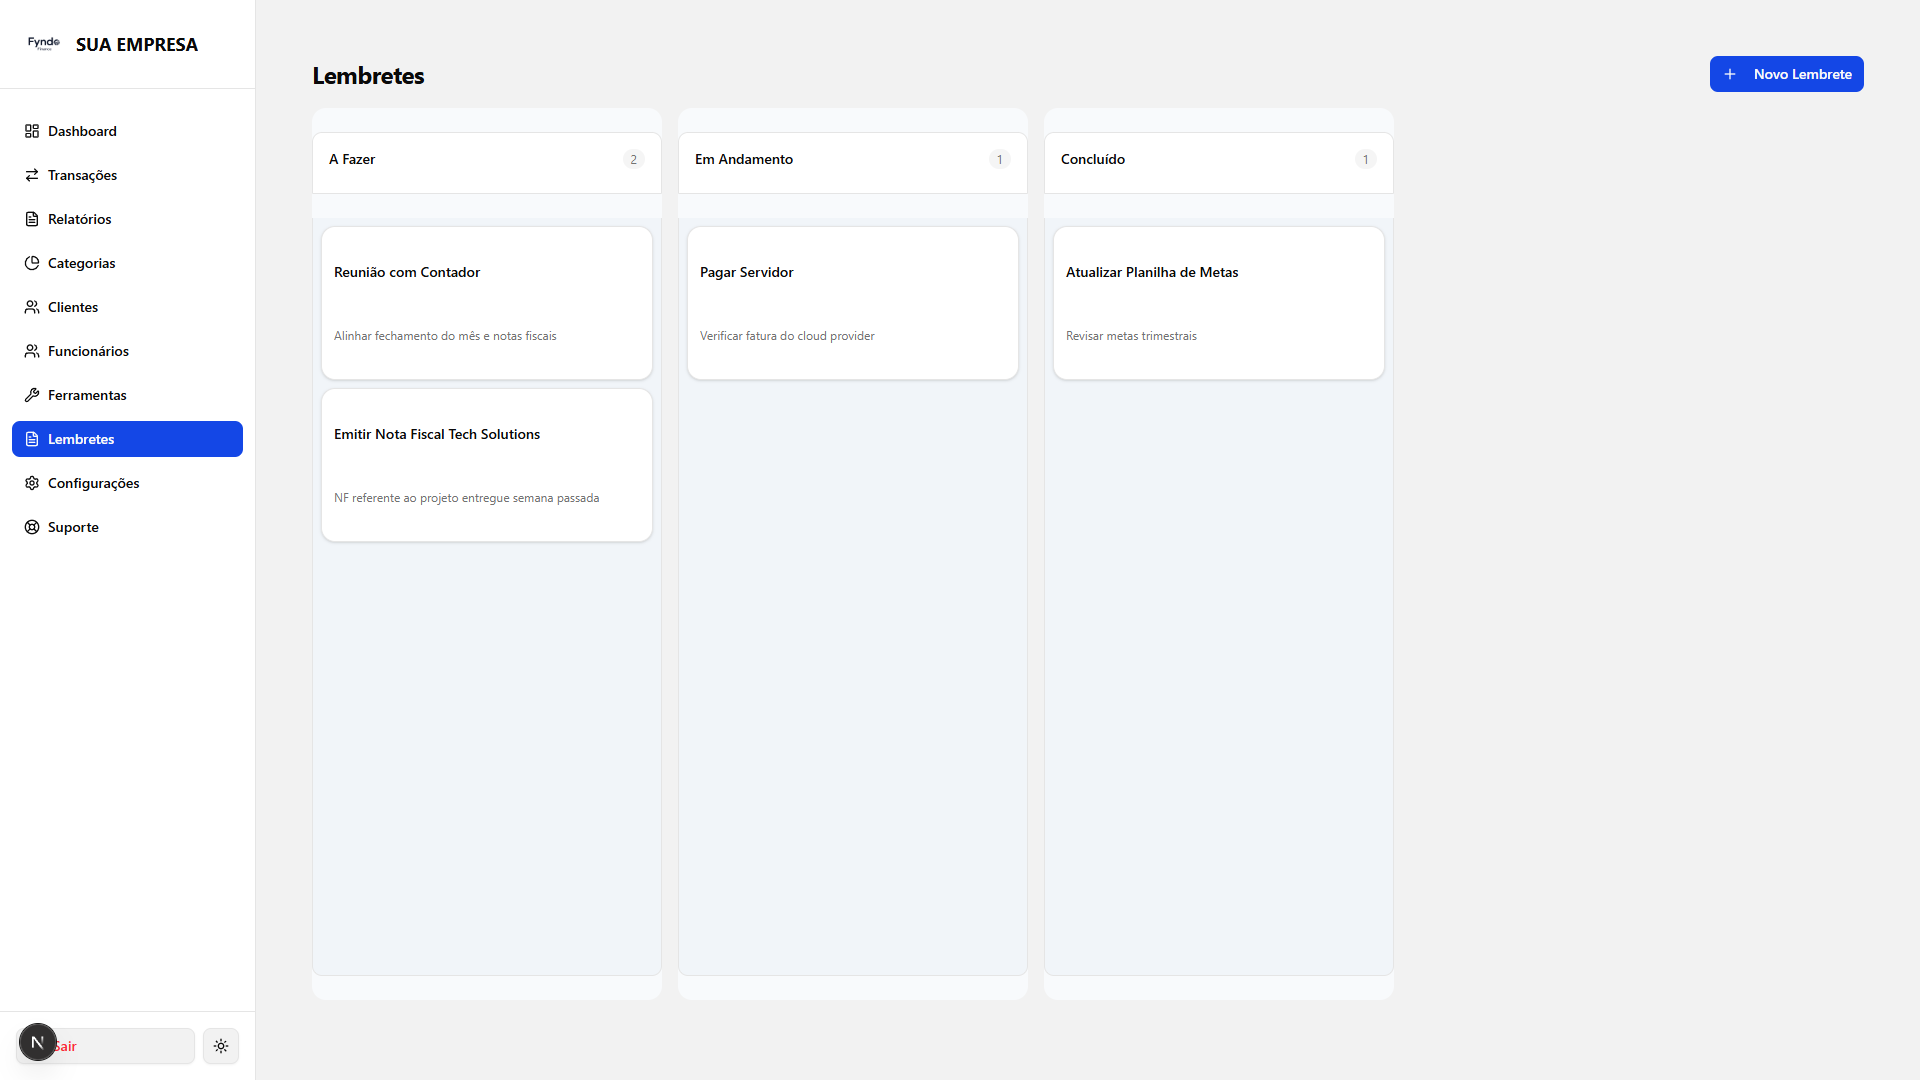Screen dimensions: 1920x1080
Task: Click the Novo Lembrete button
Action: click(1786, 74)
